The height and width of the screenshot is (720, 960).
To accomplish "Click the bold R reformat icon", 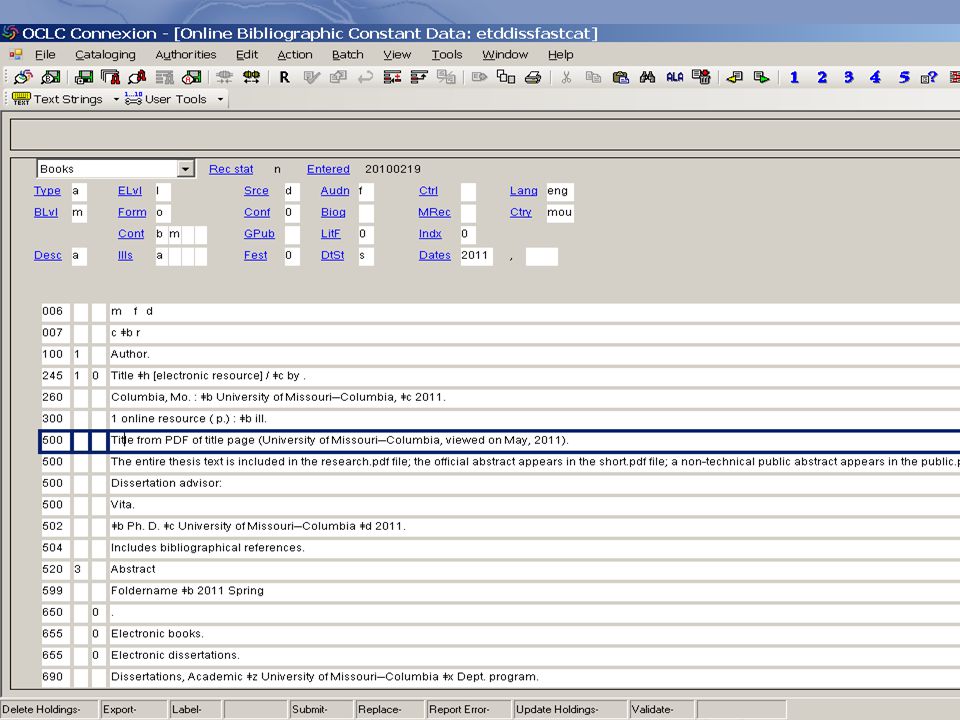I will click(x=285, y=77).
